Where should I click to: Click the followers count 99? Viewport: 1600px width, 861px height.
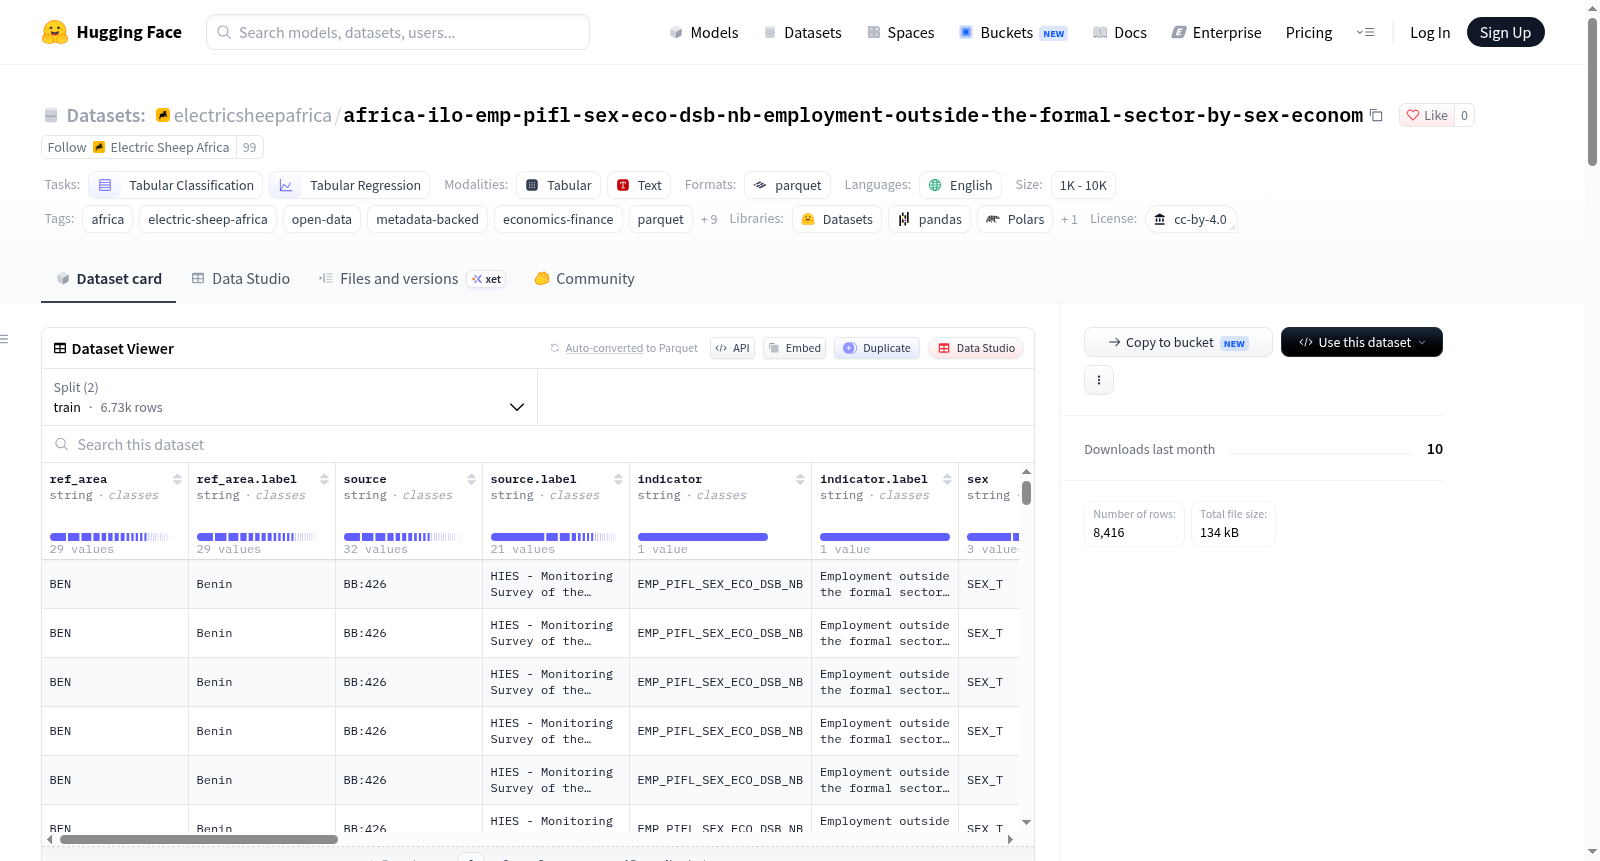click(250, 147)
